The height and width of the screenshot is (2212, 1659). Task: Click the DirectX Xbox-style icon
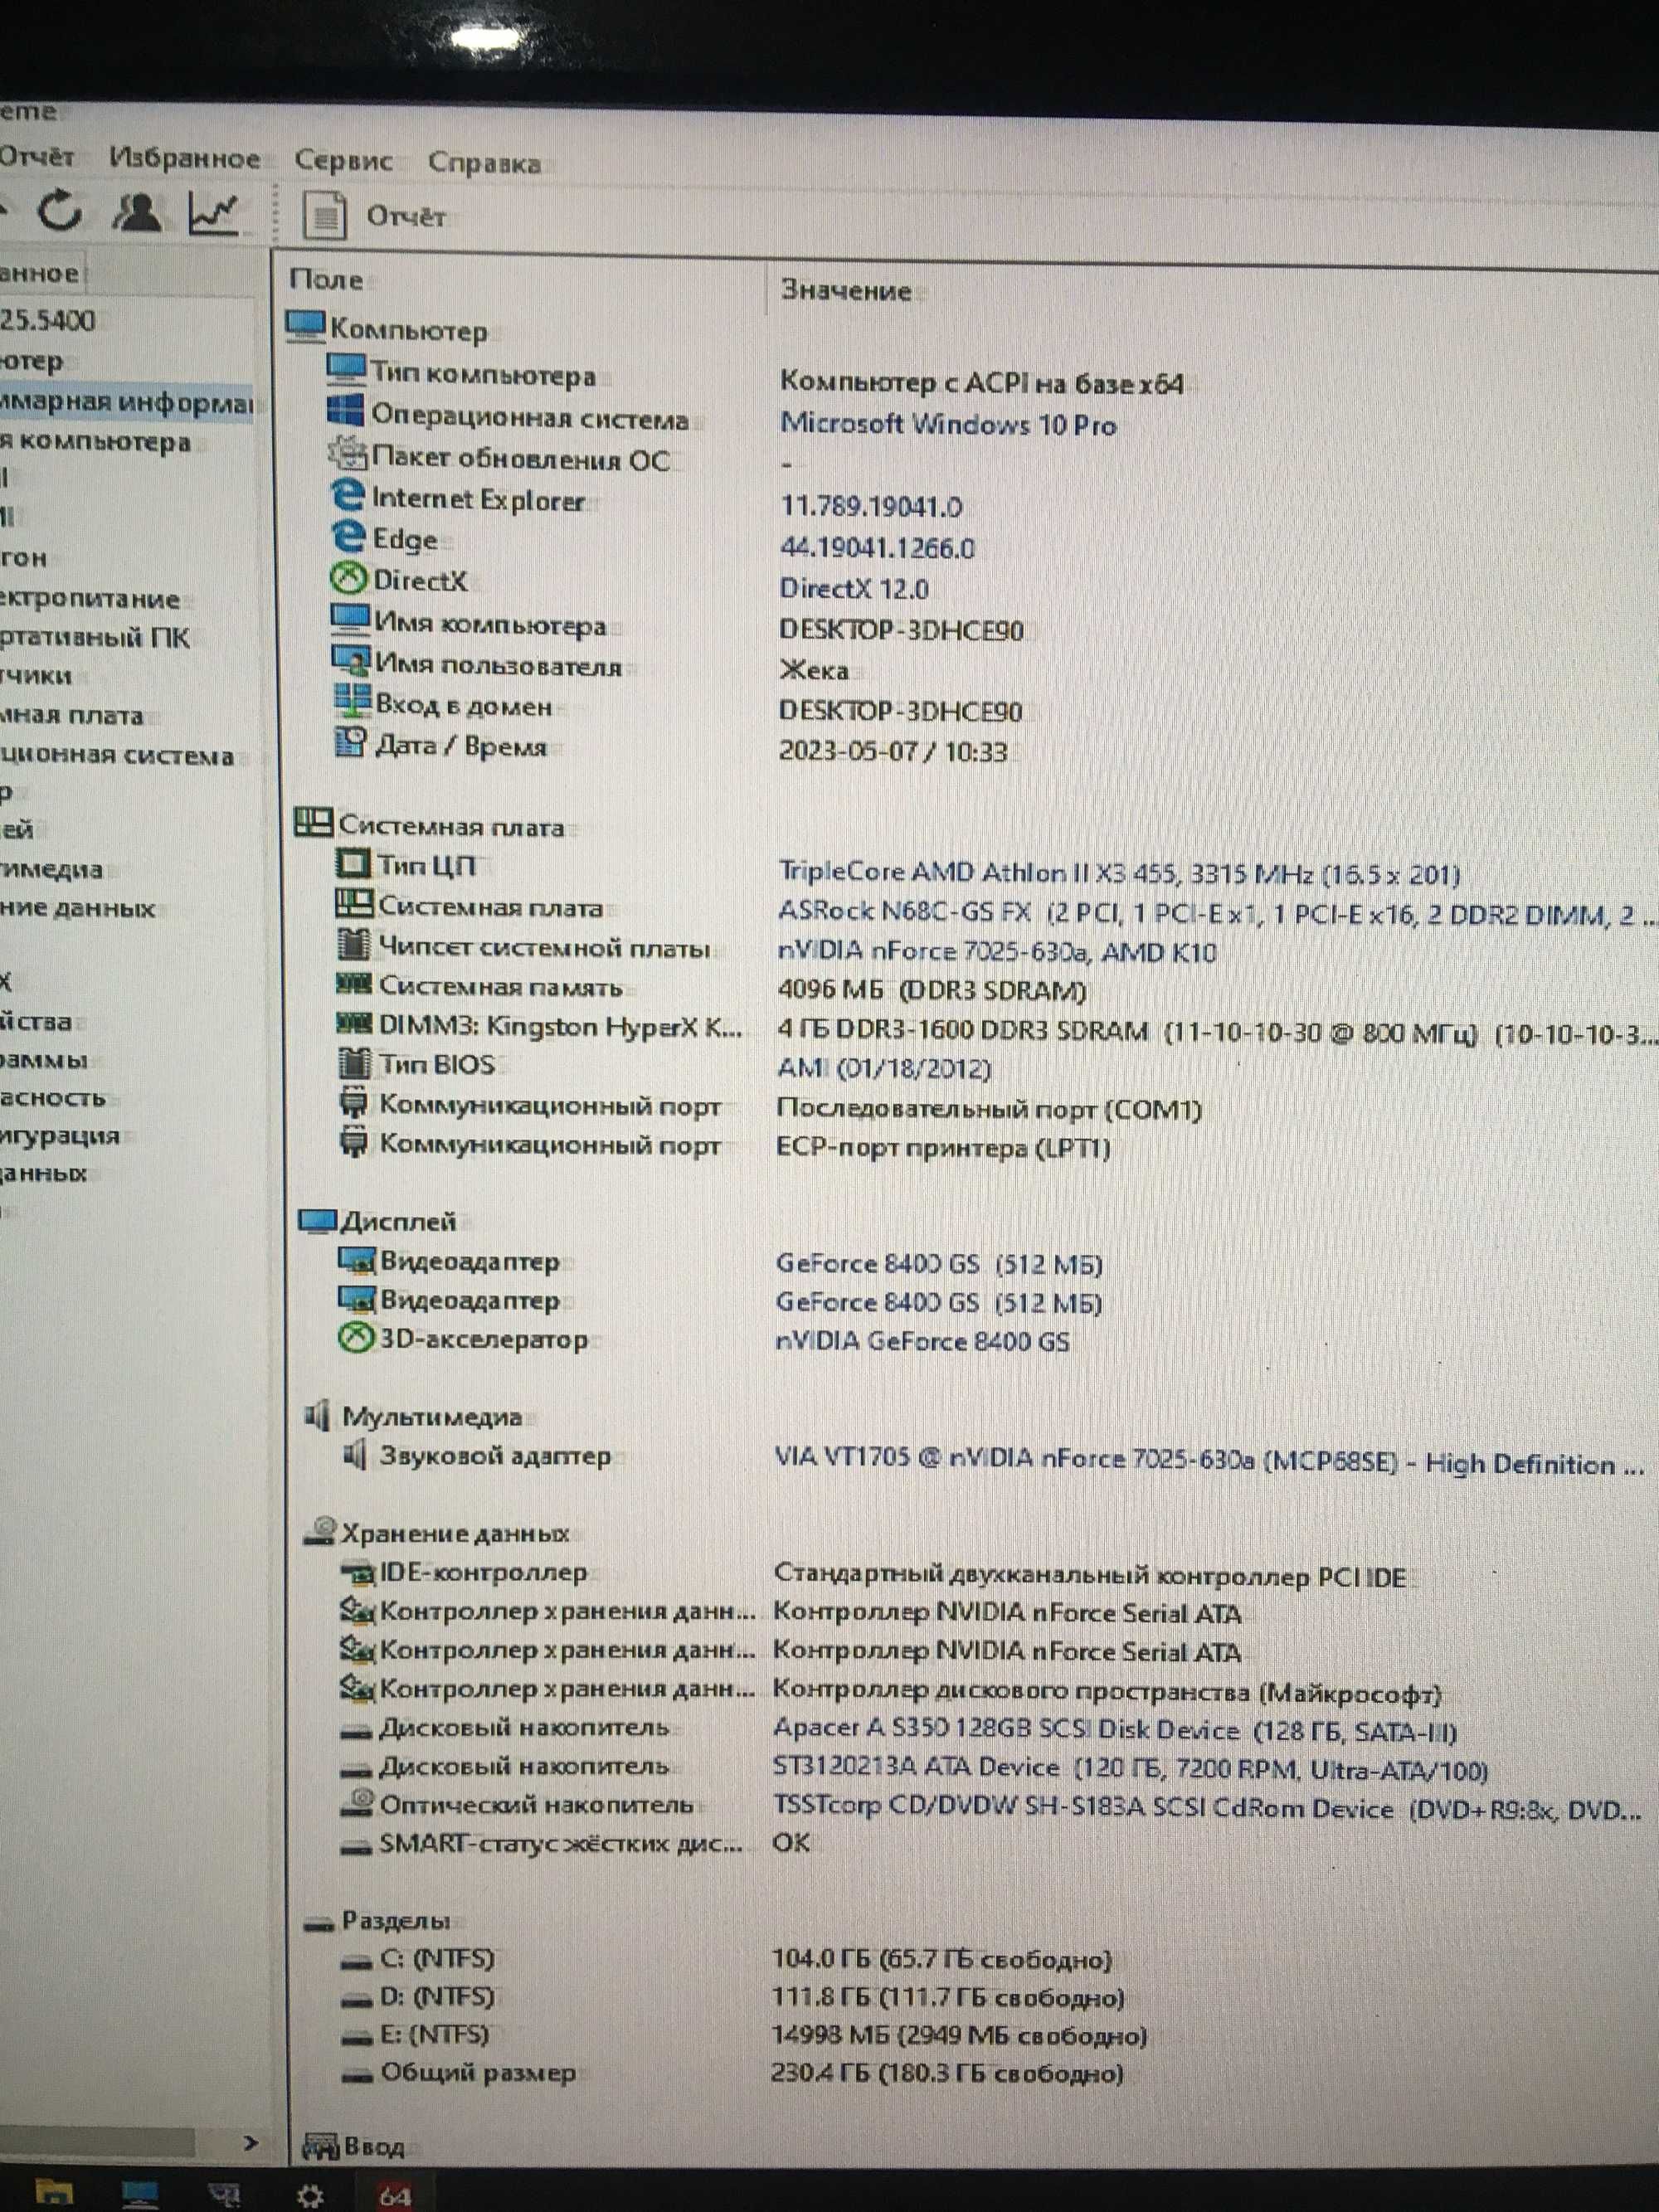coord(349,578)
